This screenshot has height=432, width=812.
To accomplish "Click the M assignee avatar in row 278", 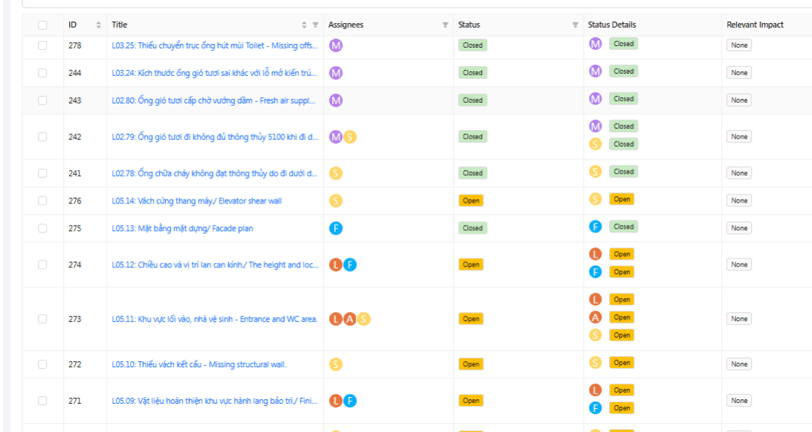I will pos(336,45).
